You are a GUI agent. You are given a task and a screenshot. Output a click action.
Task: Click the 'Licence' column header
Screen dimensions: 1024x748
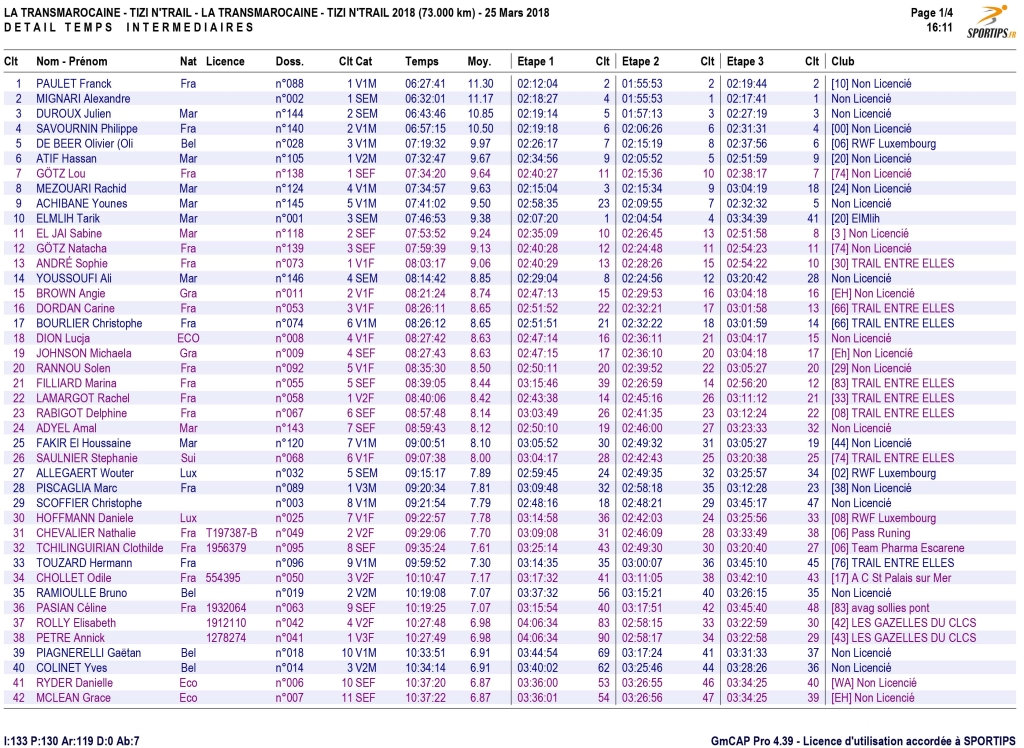225,62
